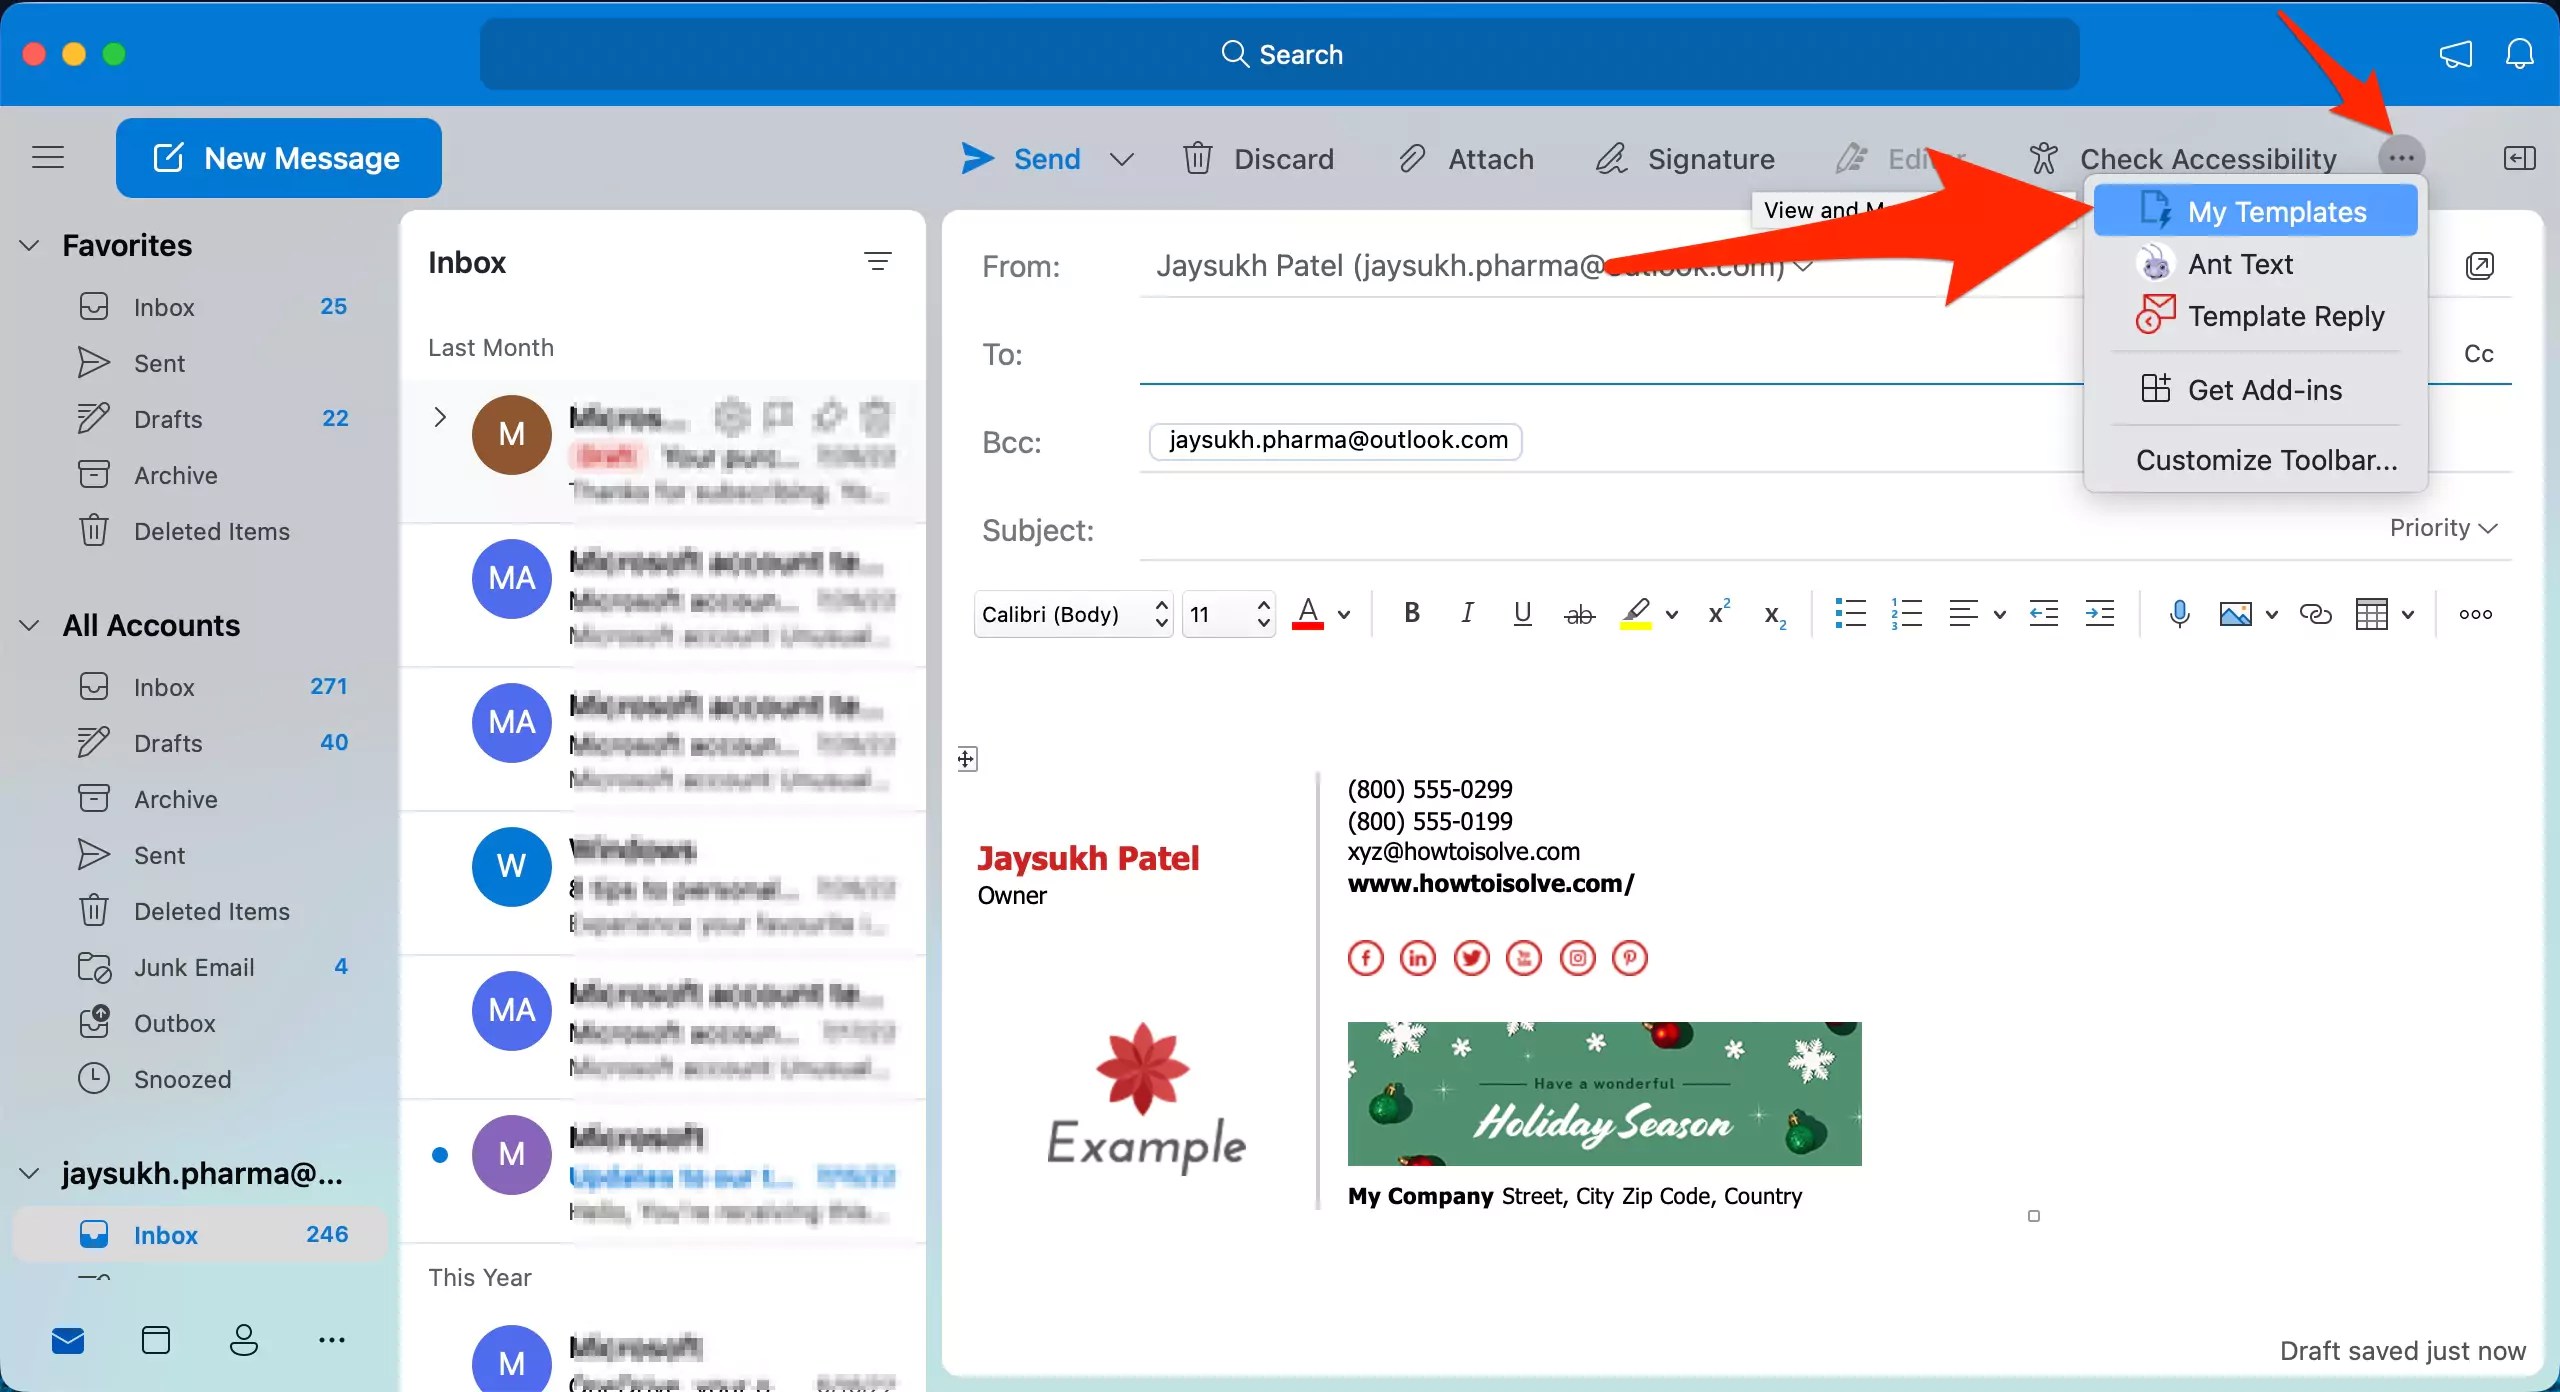Click the Discard trash icon
Screen dimensions: 2560x1392
[x=1197, y=158]
